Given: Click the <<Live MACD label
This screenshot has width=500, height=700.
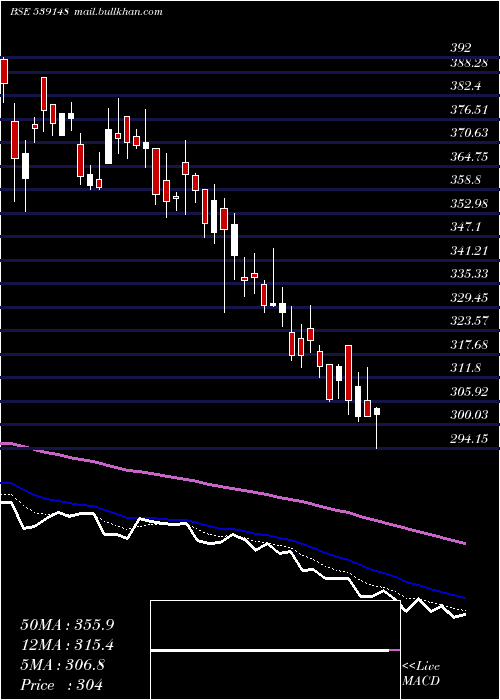Looking at the screenshot, I should coord(421,674).
